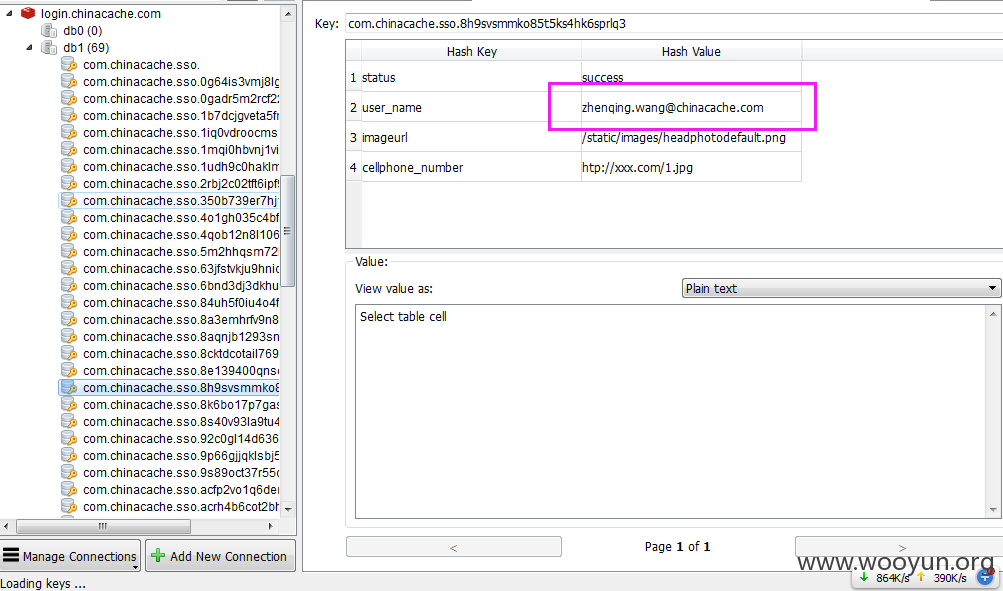Collapse the db1 (69) database node
This screenshot has height=591, width=1003.
point(29,47)
